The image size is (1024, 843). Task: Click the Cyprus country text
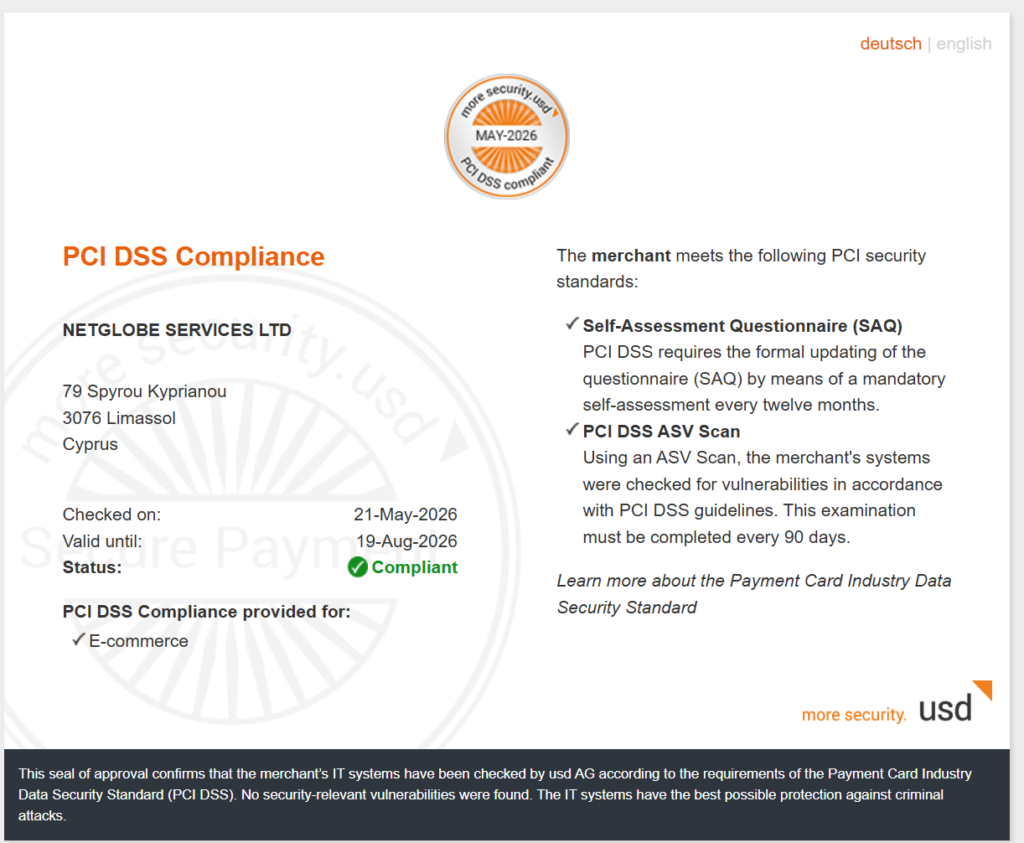[x=90, y=444]
